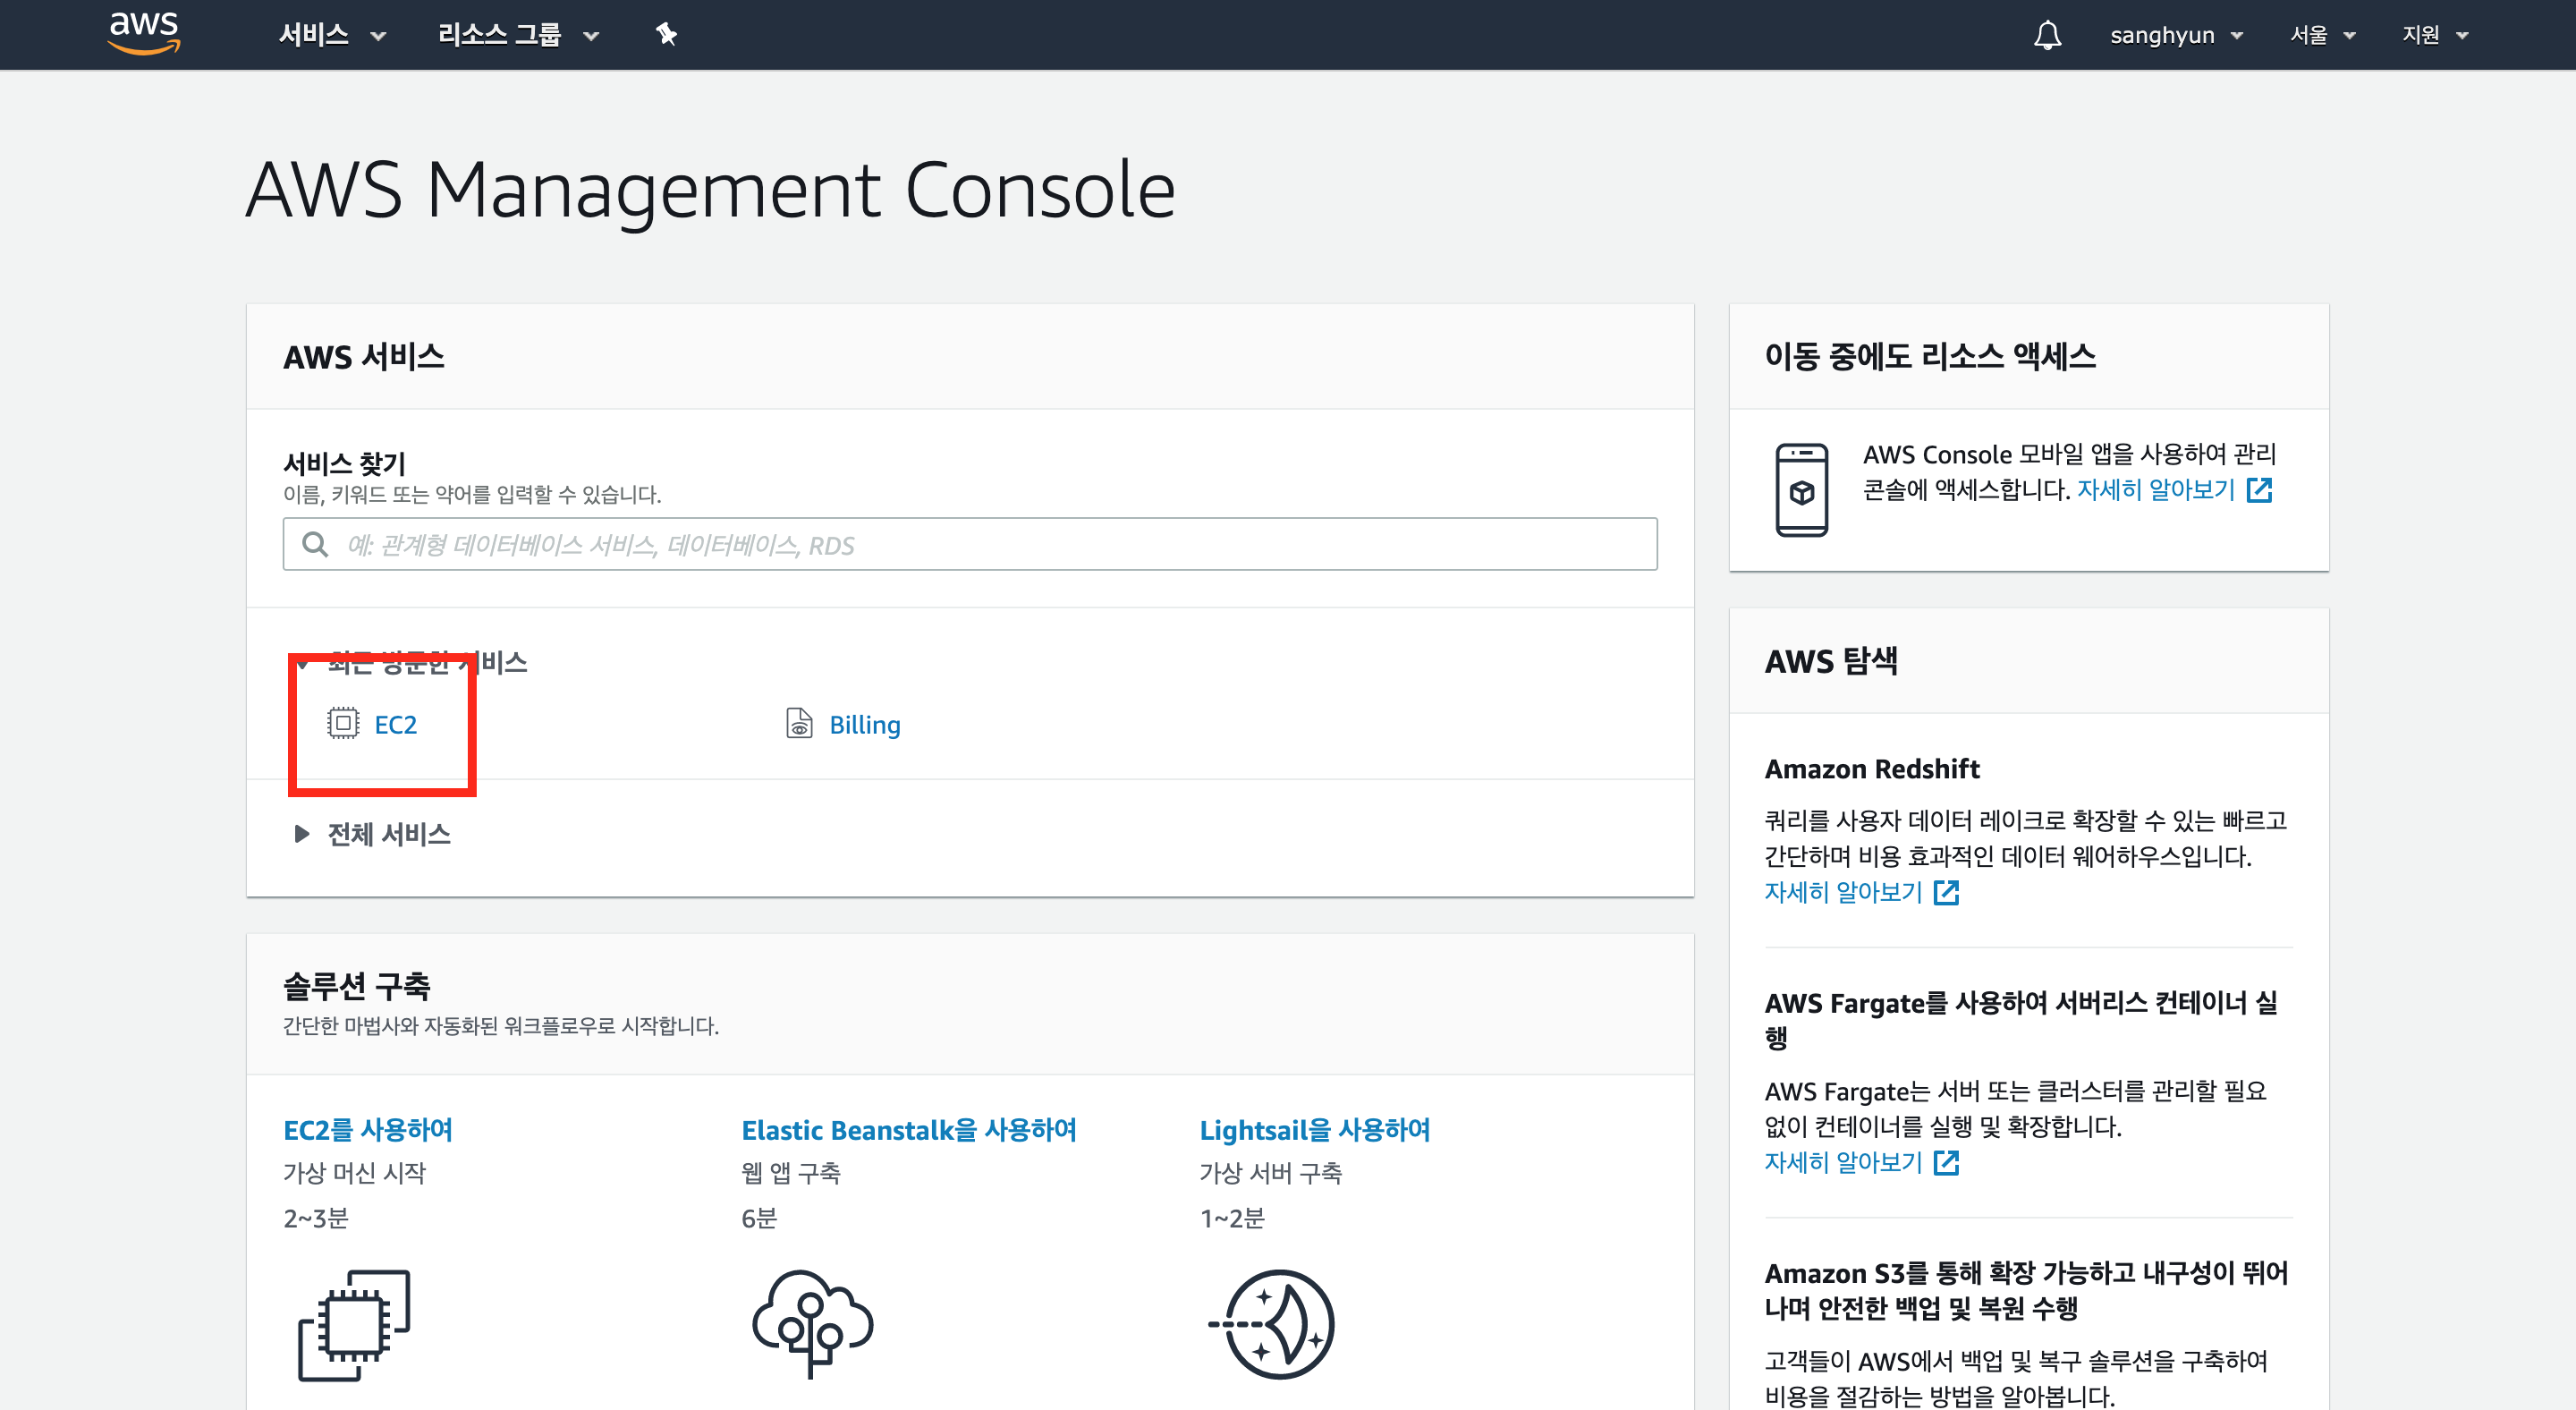The width and height of the screenshot is (2576, 1410).
Task: Click the mobile phone app icon
Action: [x=1801, y=490]
